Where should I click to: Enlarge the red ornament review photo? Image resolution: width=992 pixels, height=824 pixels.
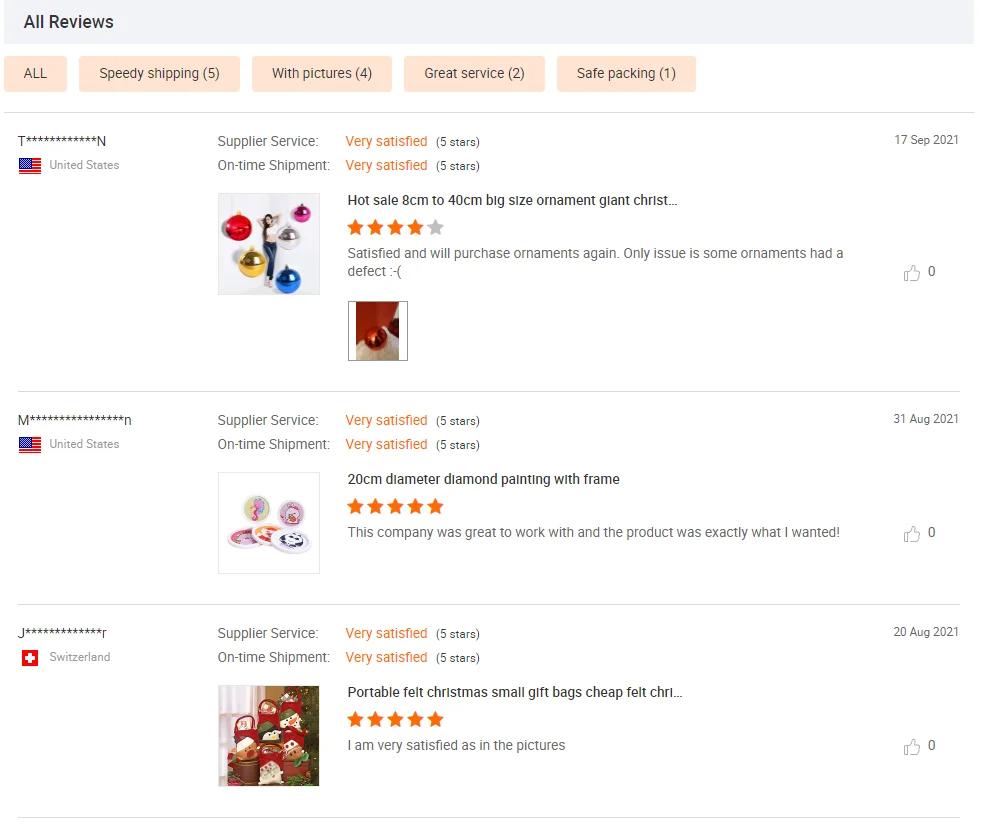pos(378,331)
